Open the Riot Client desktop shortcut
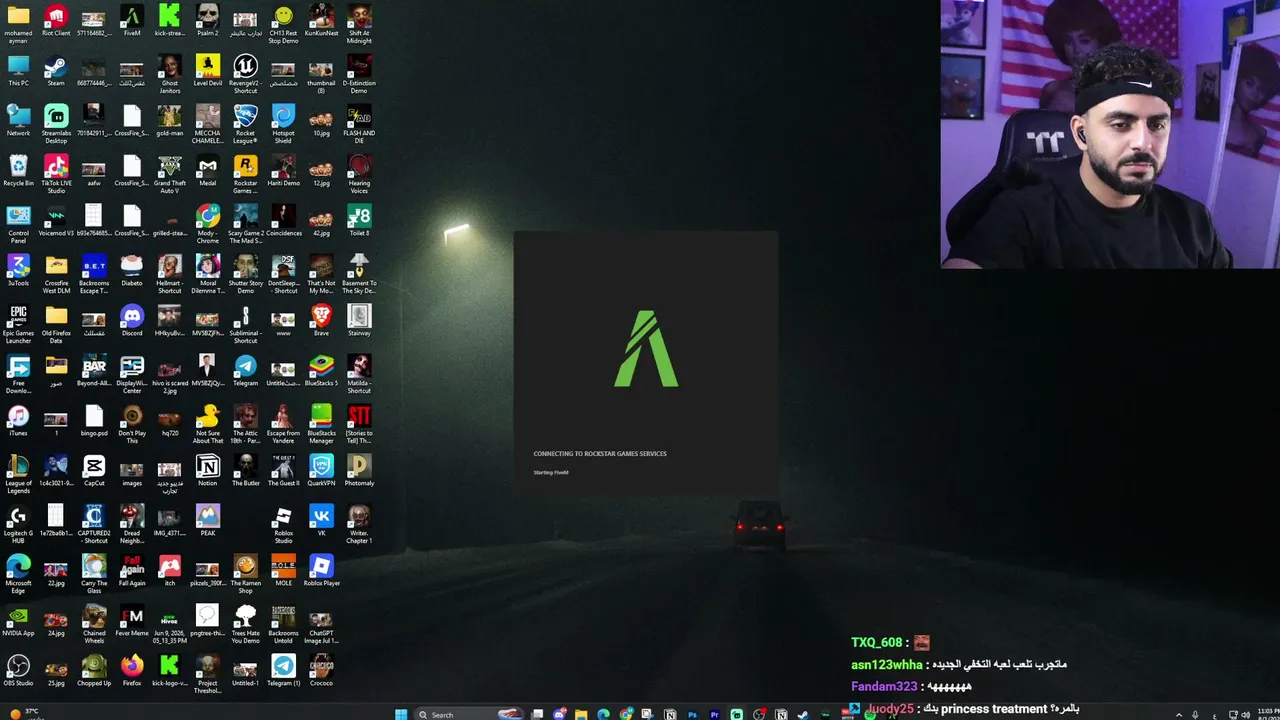Viewport: 1280px width, 720px height. (x=56, y=21)
